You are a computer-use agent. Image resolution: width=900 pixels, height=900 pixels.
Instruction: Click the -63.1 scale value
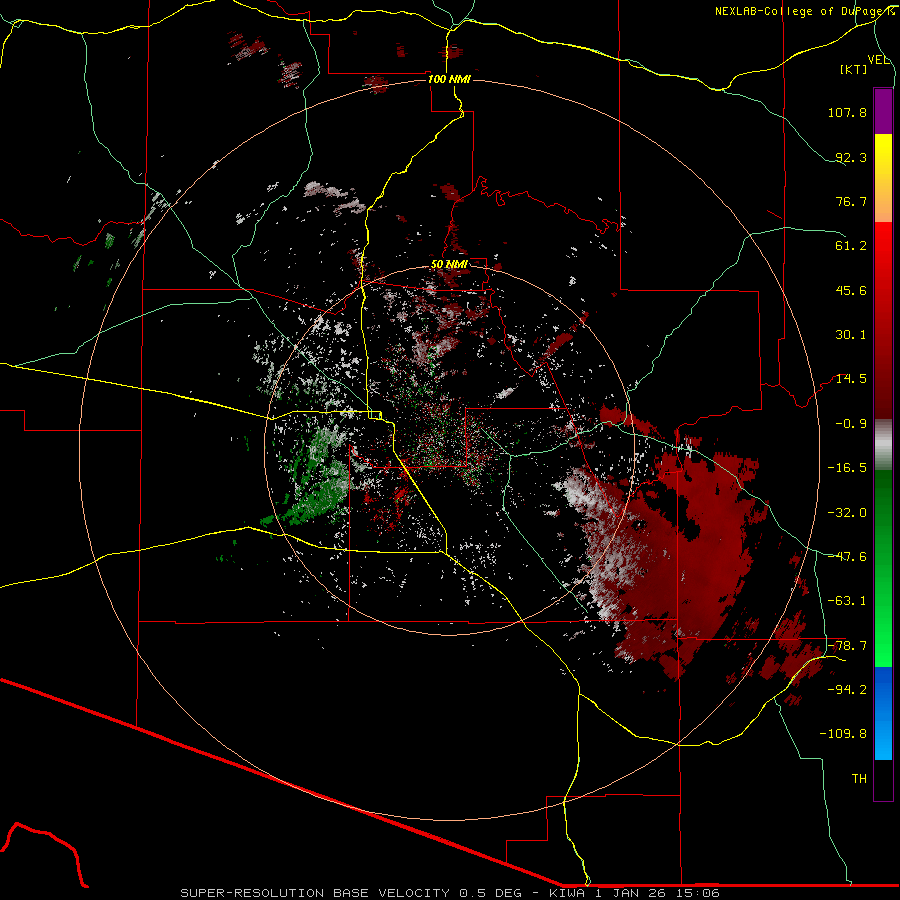pos(847,601)
